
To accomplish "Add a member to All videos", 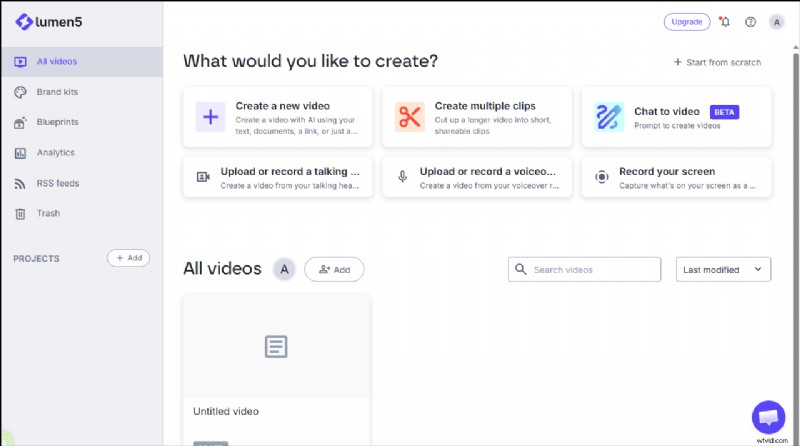I will [x=334, y=269].
